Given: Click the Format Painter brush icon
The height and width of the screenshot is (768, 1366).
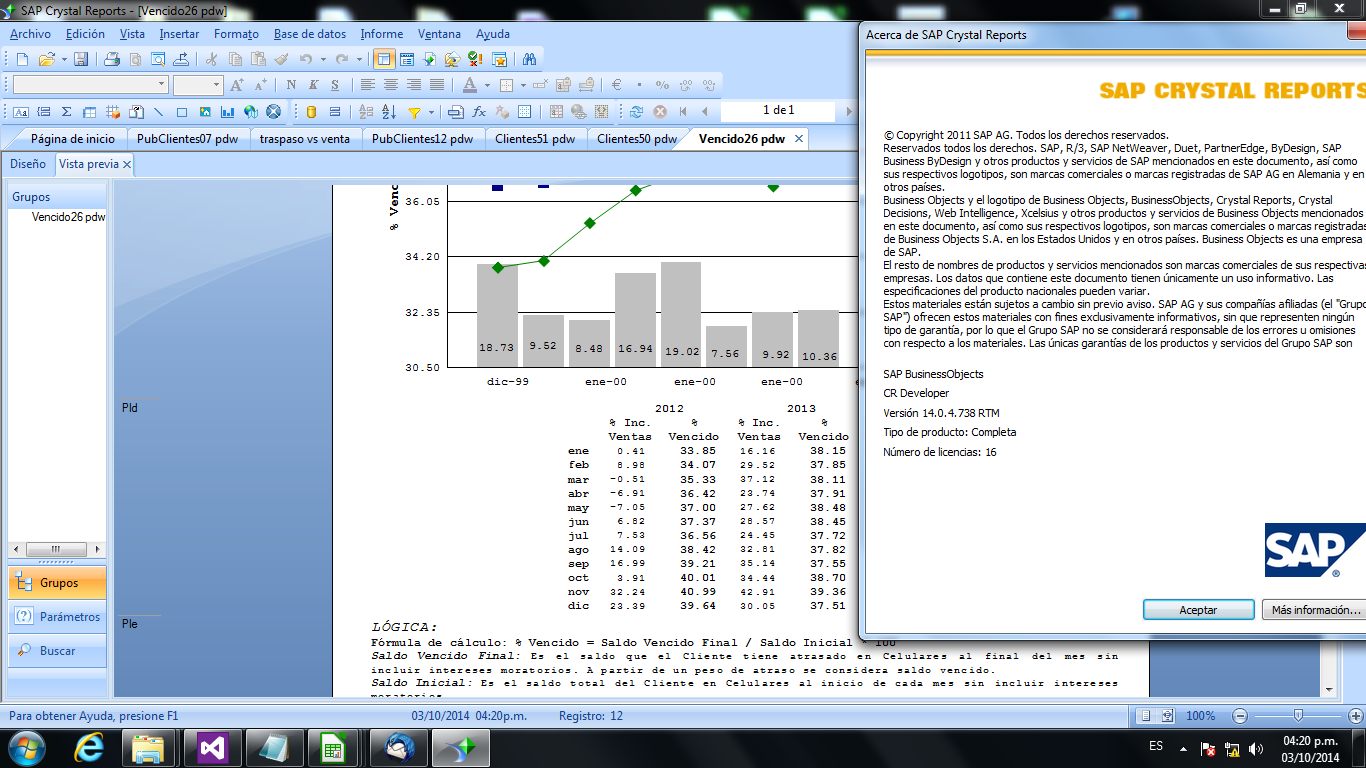Looking at the screenshot, I should click(281, 59).
